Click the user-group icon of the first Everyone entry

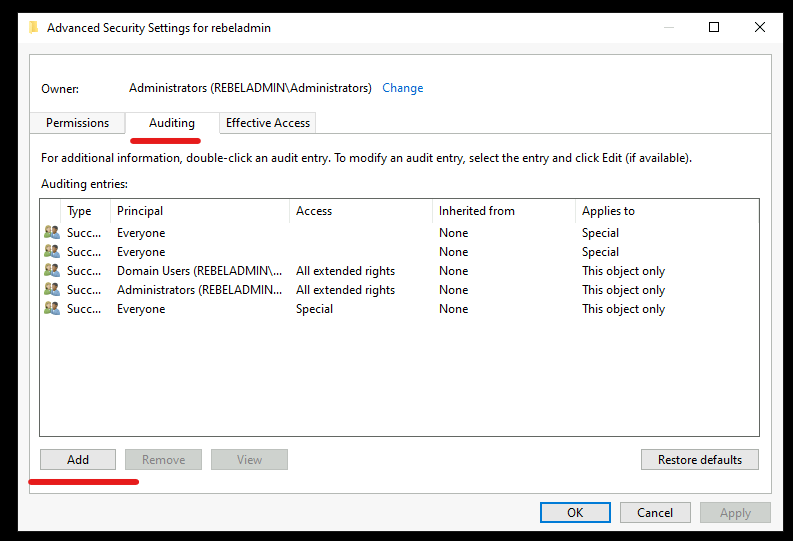pyautogui.click(x=52, y=233)
